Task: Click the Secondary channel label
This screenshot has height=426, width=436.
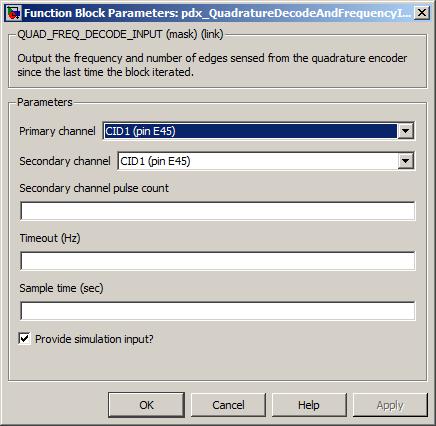Action: point(65,161)
